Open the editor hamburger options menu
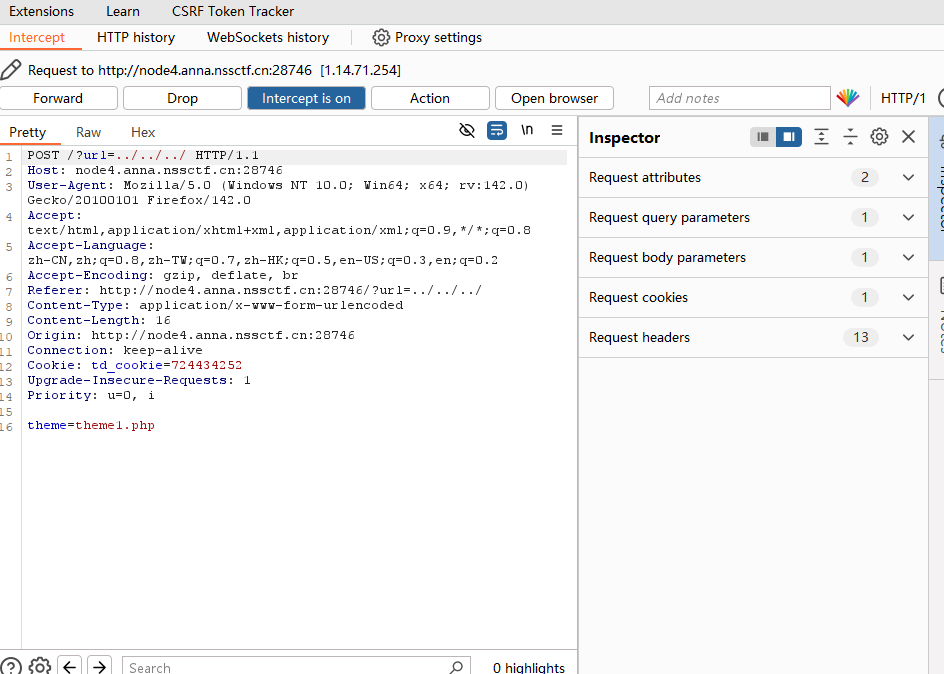The height and width of the screenshot is (674, 944). point(557,131)
